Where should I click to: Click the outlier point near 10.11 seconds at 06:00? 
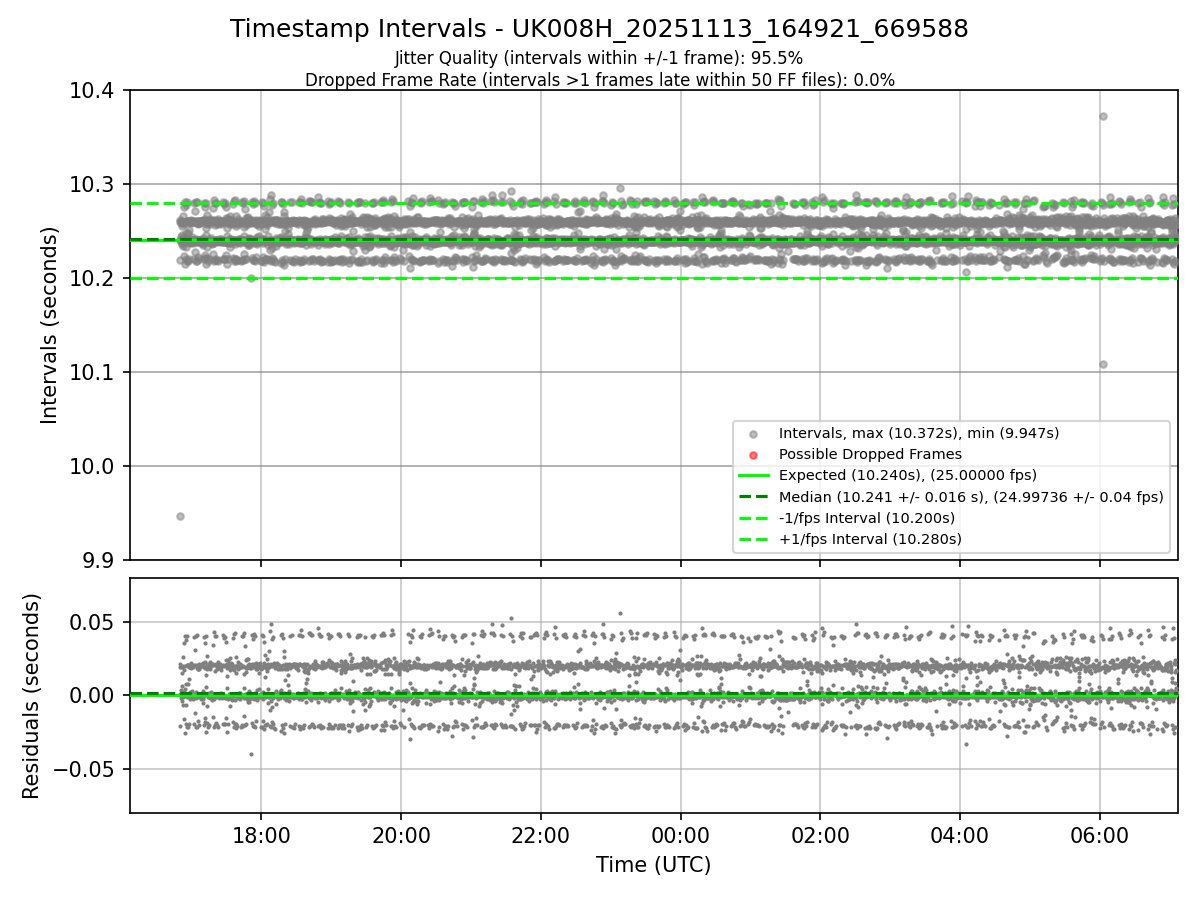click(1103, 364)
